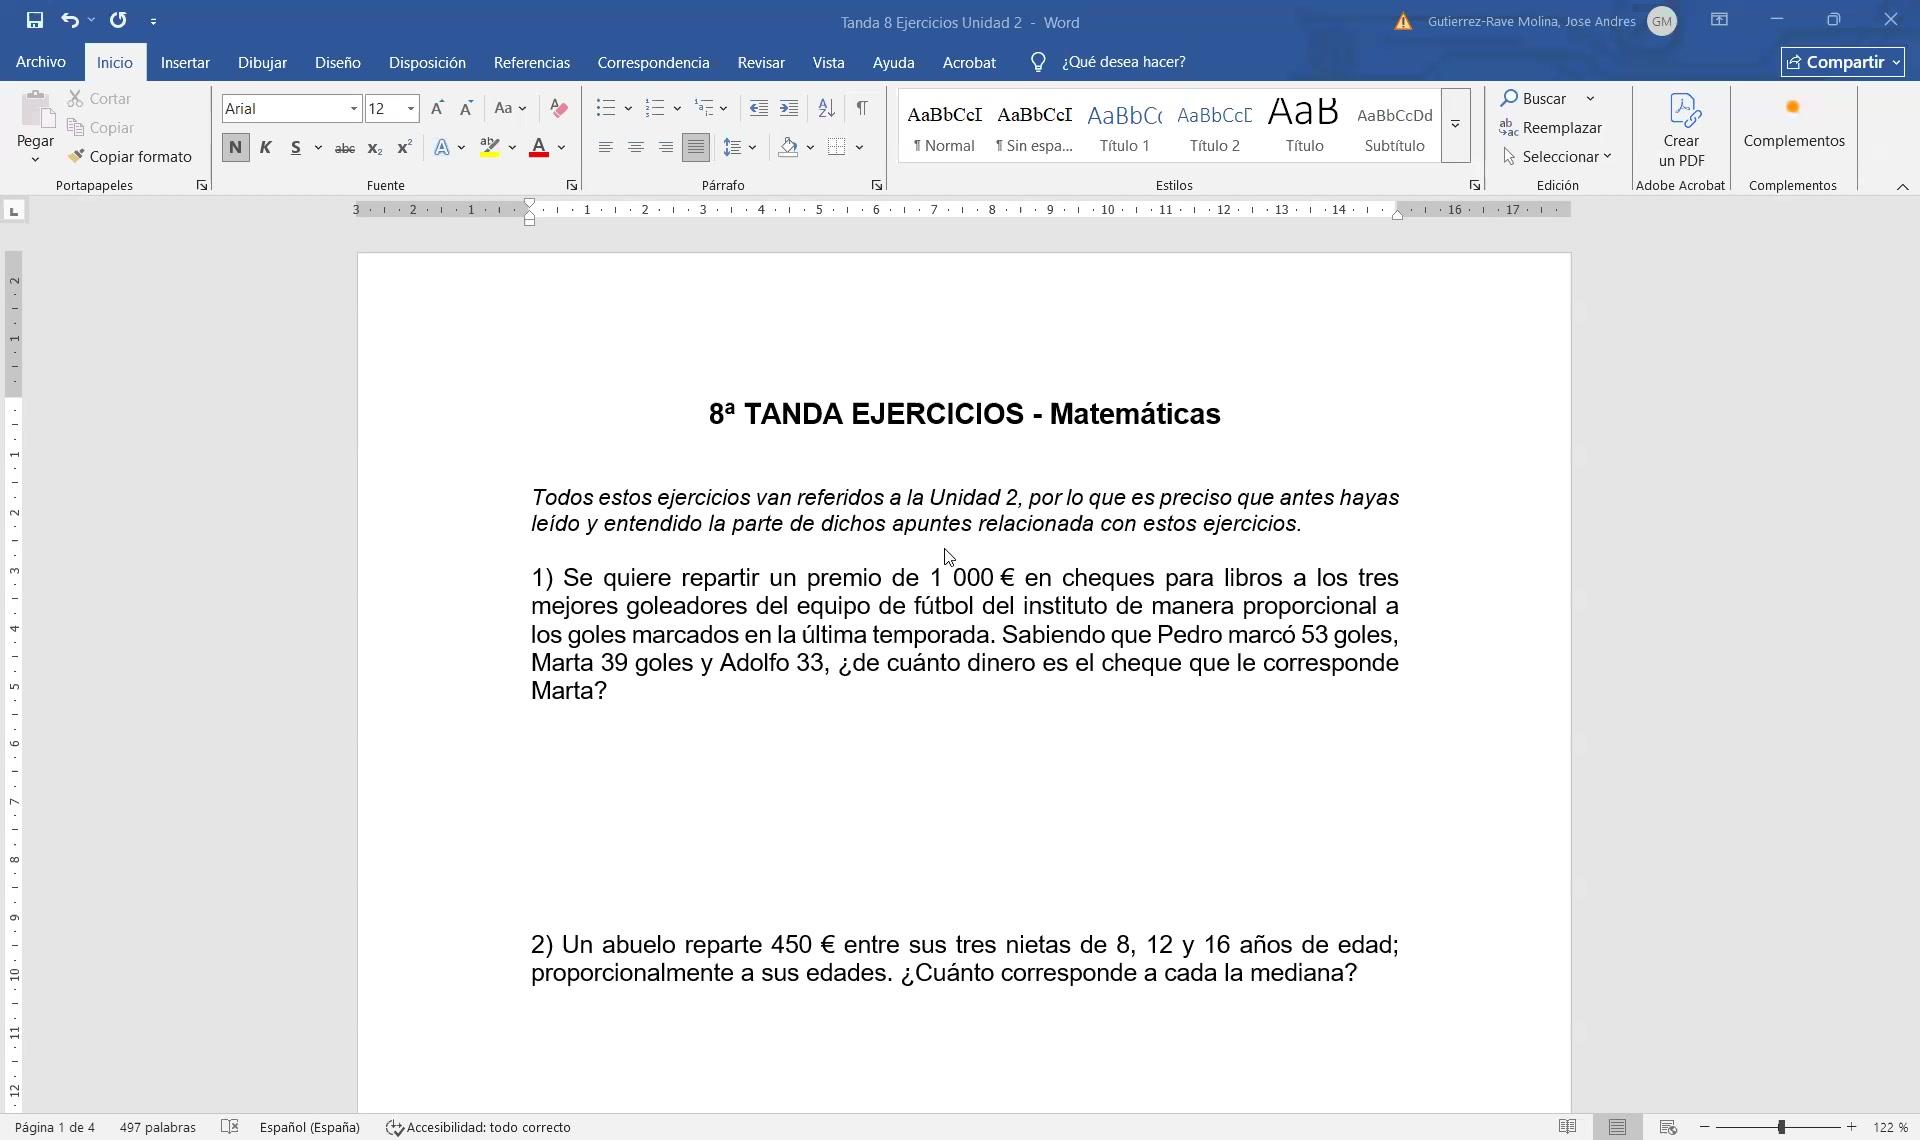Increase indent with the indent icon
The height and width of the screenshot is (1140, 1920).
[x=789, y=108]
